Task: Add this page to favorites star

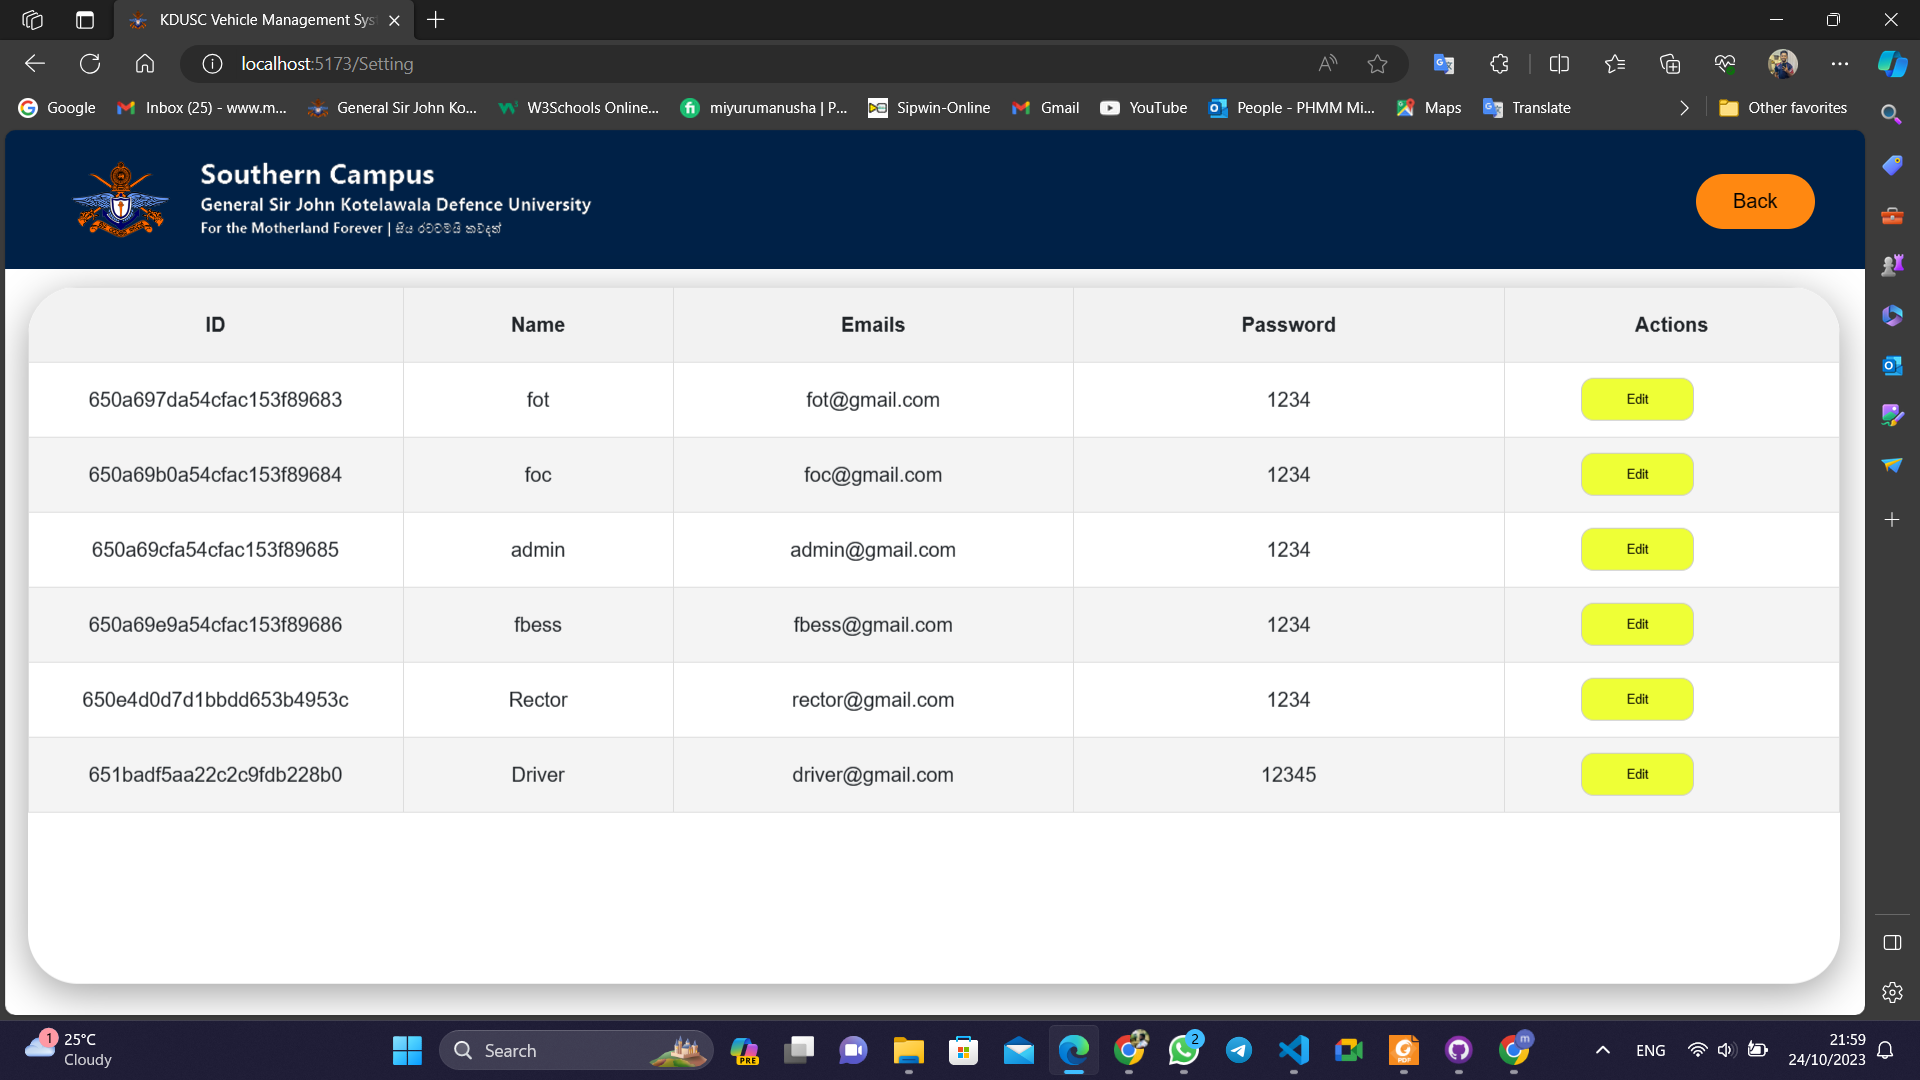Action: pyautogui.click(x=1377, y=64)
